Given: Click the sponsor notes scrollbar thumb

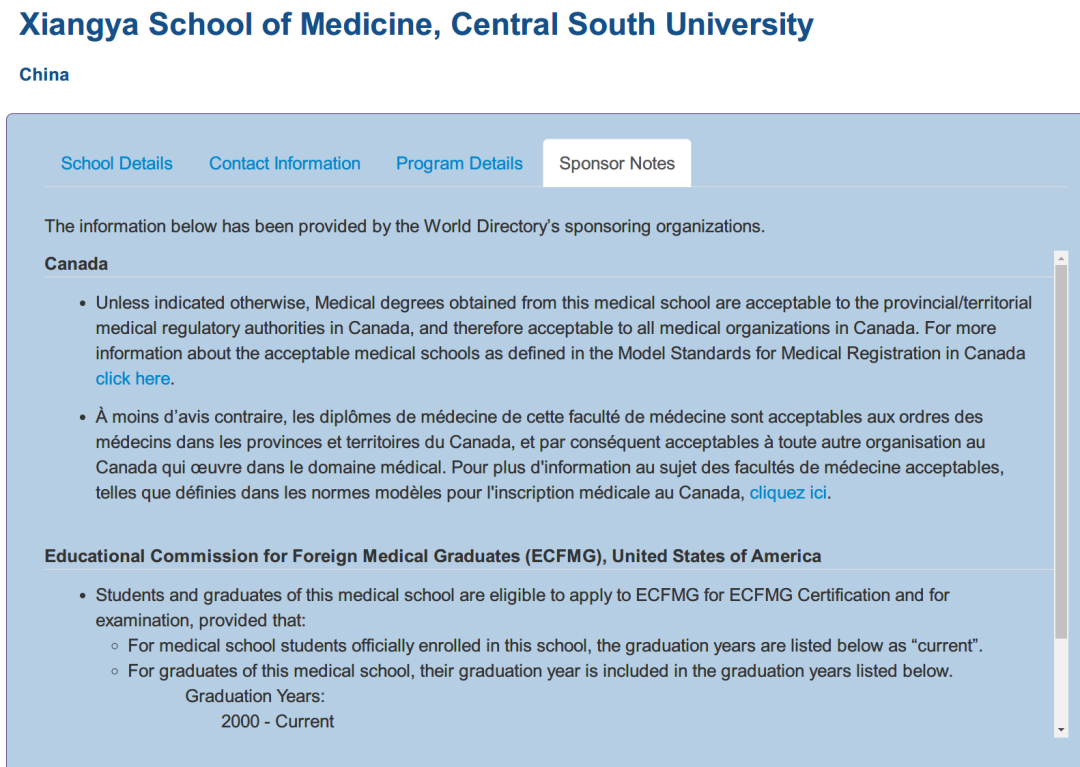Looking at the screenshot, I should 1061,451.
